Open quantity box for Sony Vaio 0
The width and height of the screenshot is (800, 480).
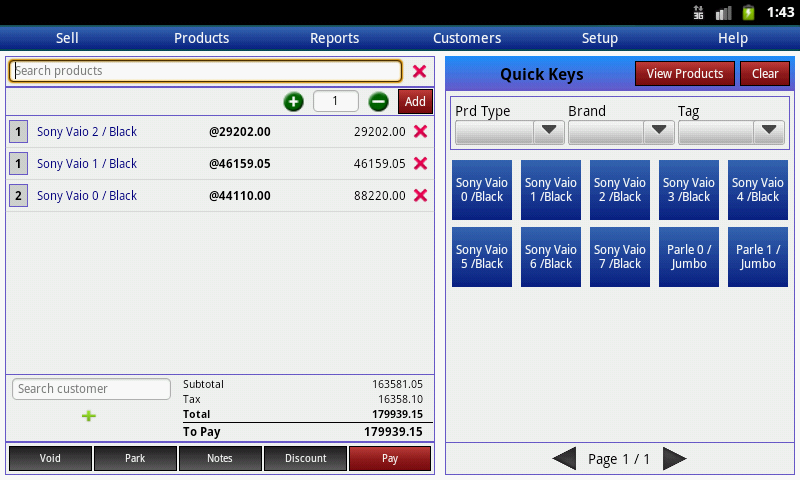tap(18, 195)
